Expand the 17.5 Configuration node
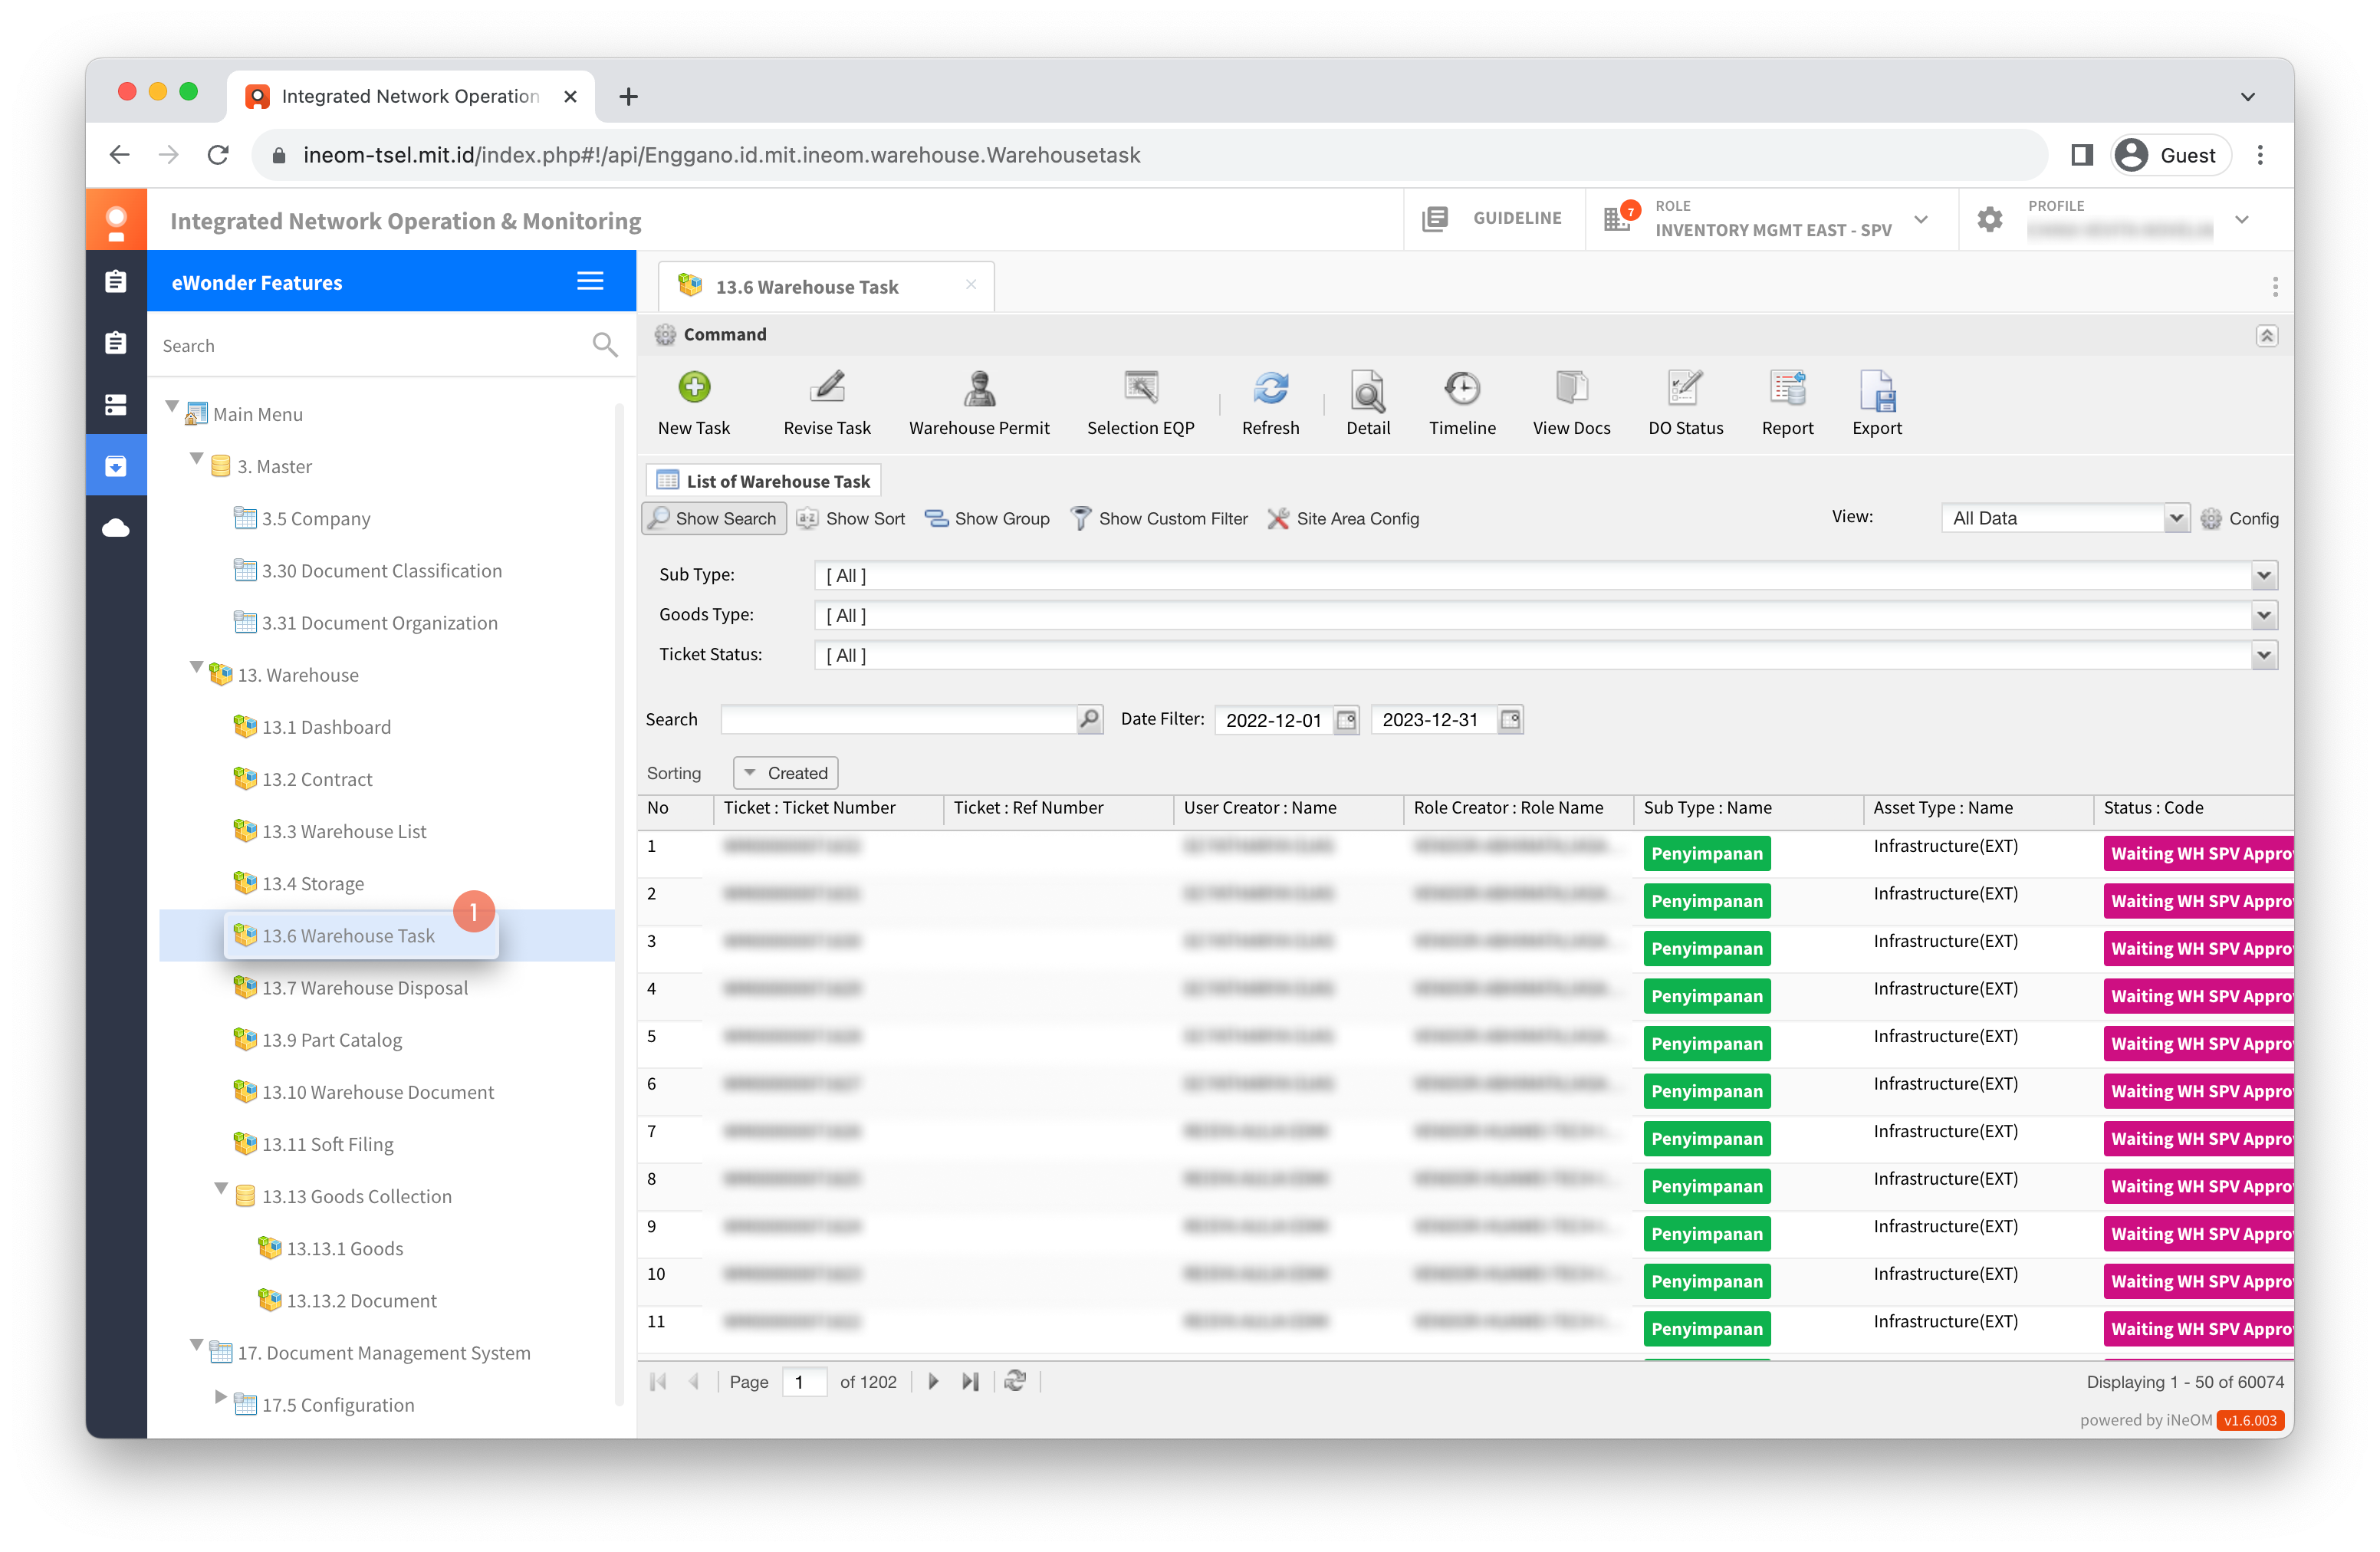This screenshot has width=2380, height=1552. [x=221, y=1398]
